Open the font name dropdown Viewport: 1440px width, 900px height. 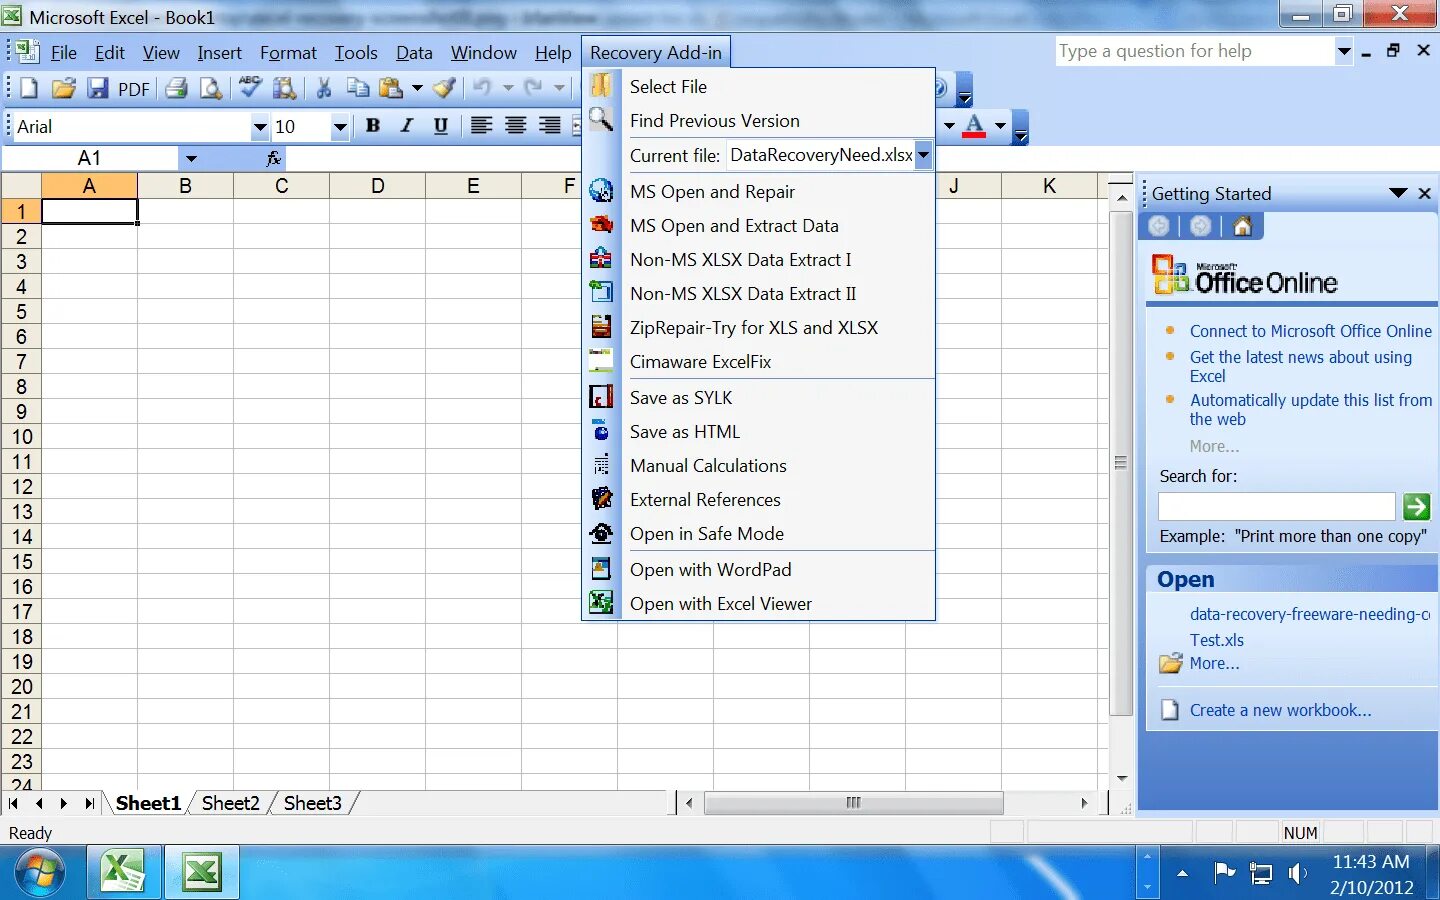[260, 127]
